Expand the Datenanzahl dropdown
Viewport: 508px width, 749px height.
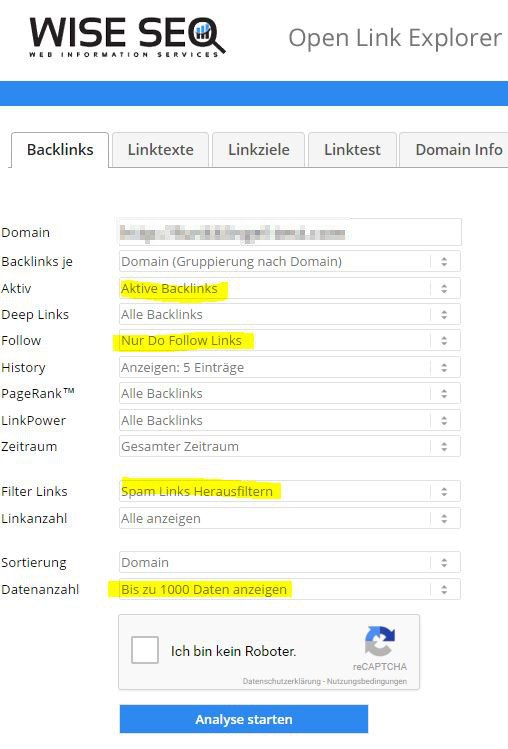coord(290,589)
